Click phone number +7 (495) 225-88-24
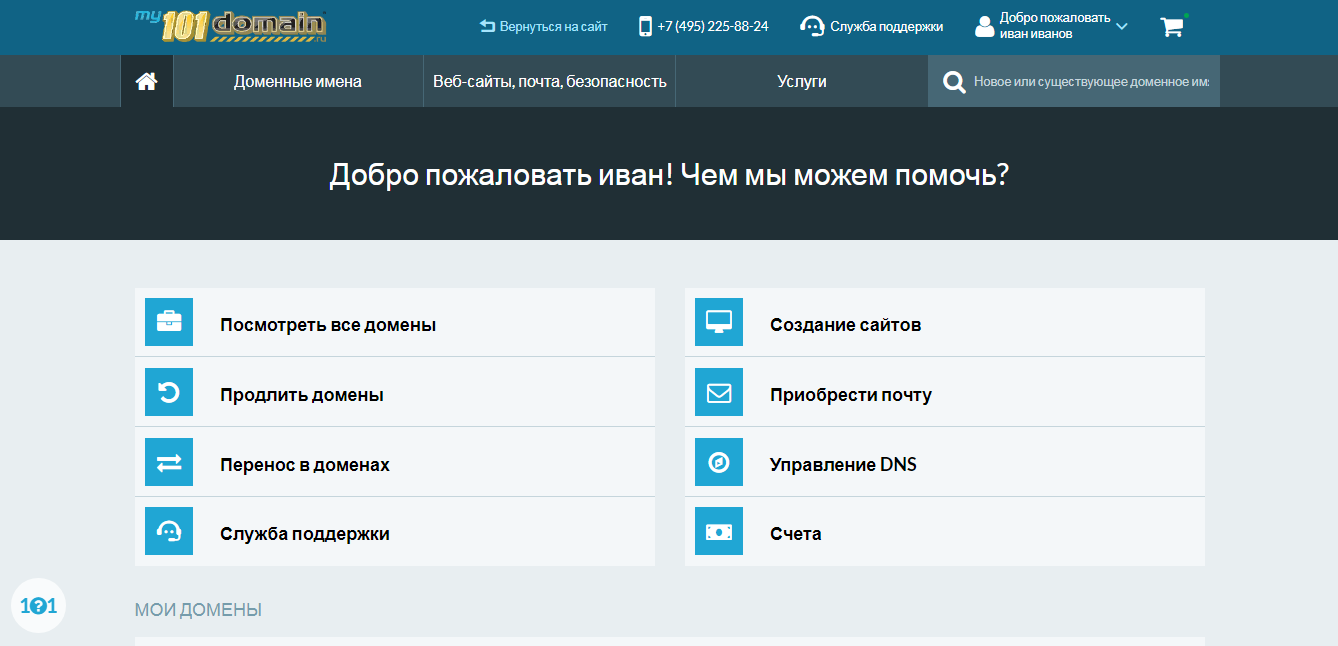Image resolution: width=1338 pixels, height=646 pixels. 715,26
